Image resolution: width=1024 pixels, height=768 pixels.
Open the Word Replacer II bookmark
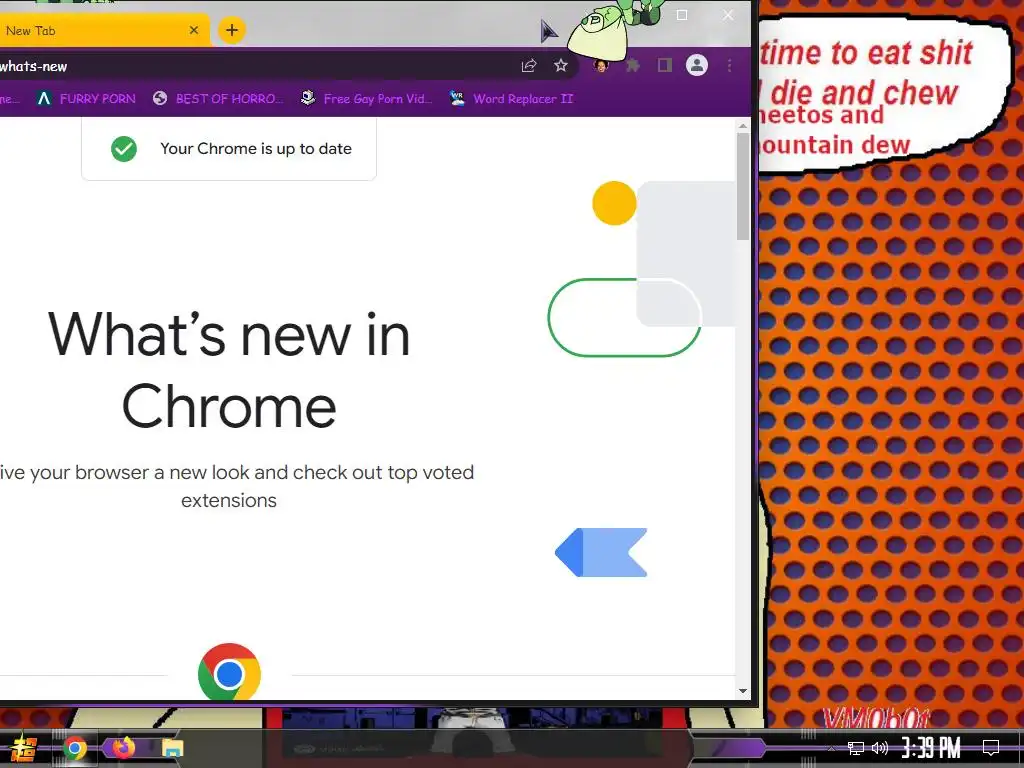click(x=511, y=99)
